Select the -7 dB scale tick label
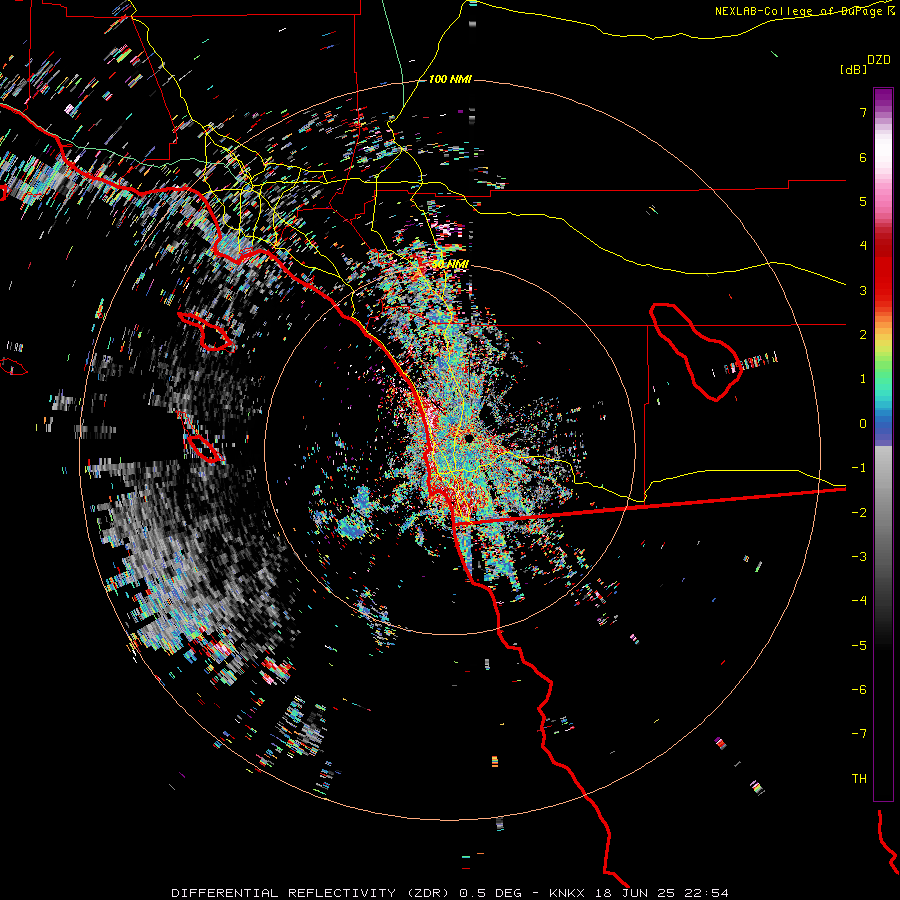This screenshot has width=900, height=900. click(x=859, y=734)
